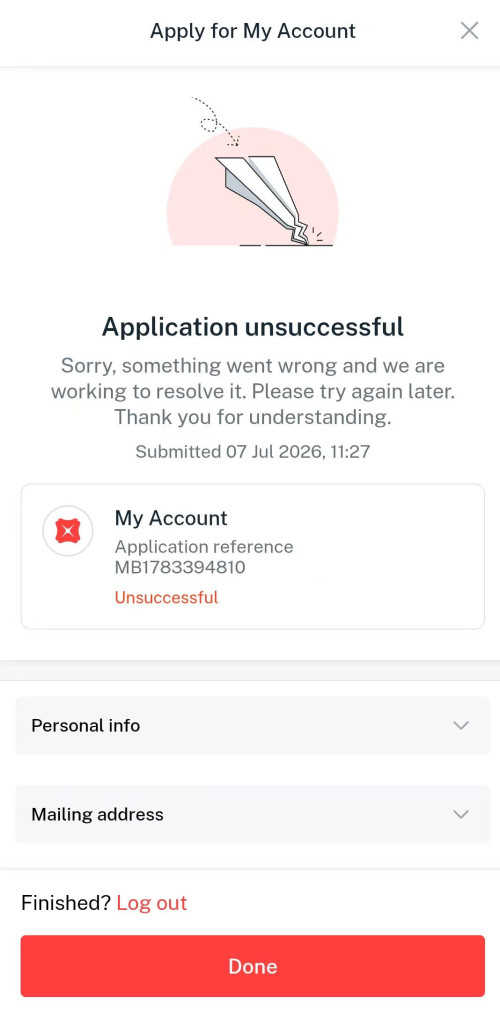Select the My Account application card
Image resolution: width=500 pixels, height=1012 pixels.
click(253, 556)
